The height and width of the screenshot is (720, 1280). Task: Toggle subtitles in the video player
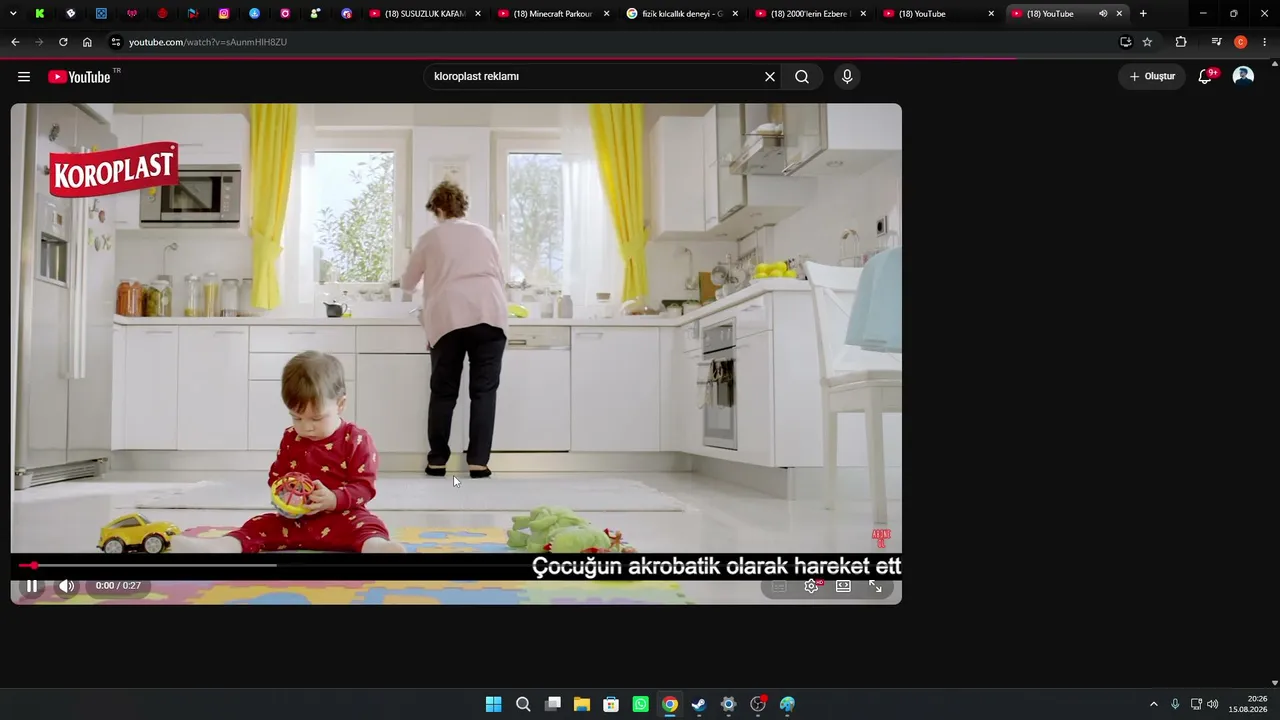779,586
